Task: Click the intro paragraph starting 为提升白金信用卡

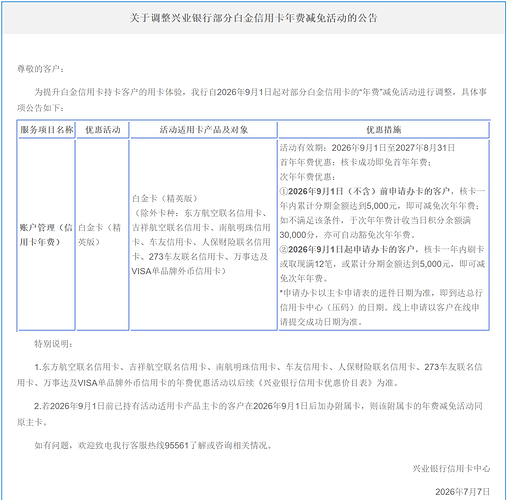Action: tap(252, 100)
